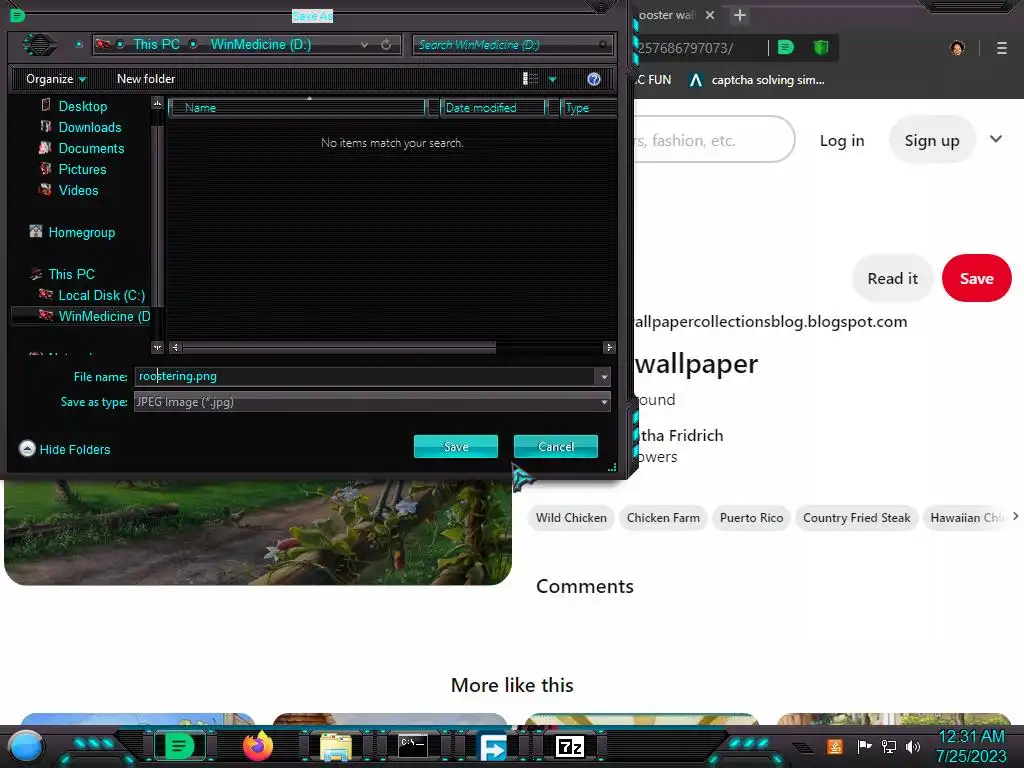This screenshot has width=1024, height=768.
Task: Open the browser profile avatar
Action: pyautogui.click(x=957, y=48)
